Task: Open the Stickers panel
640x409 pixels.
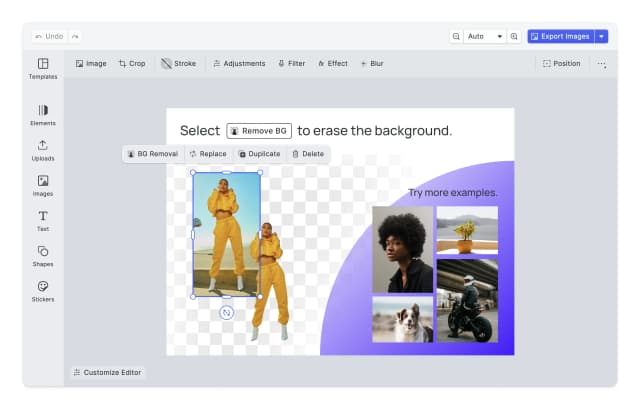Action: pyautogui.click(x=43, y=291)
